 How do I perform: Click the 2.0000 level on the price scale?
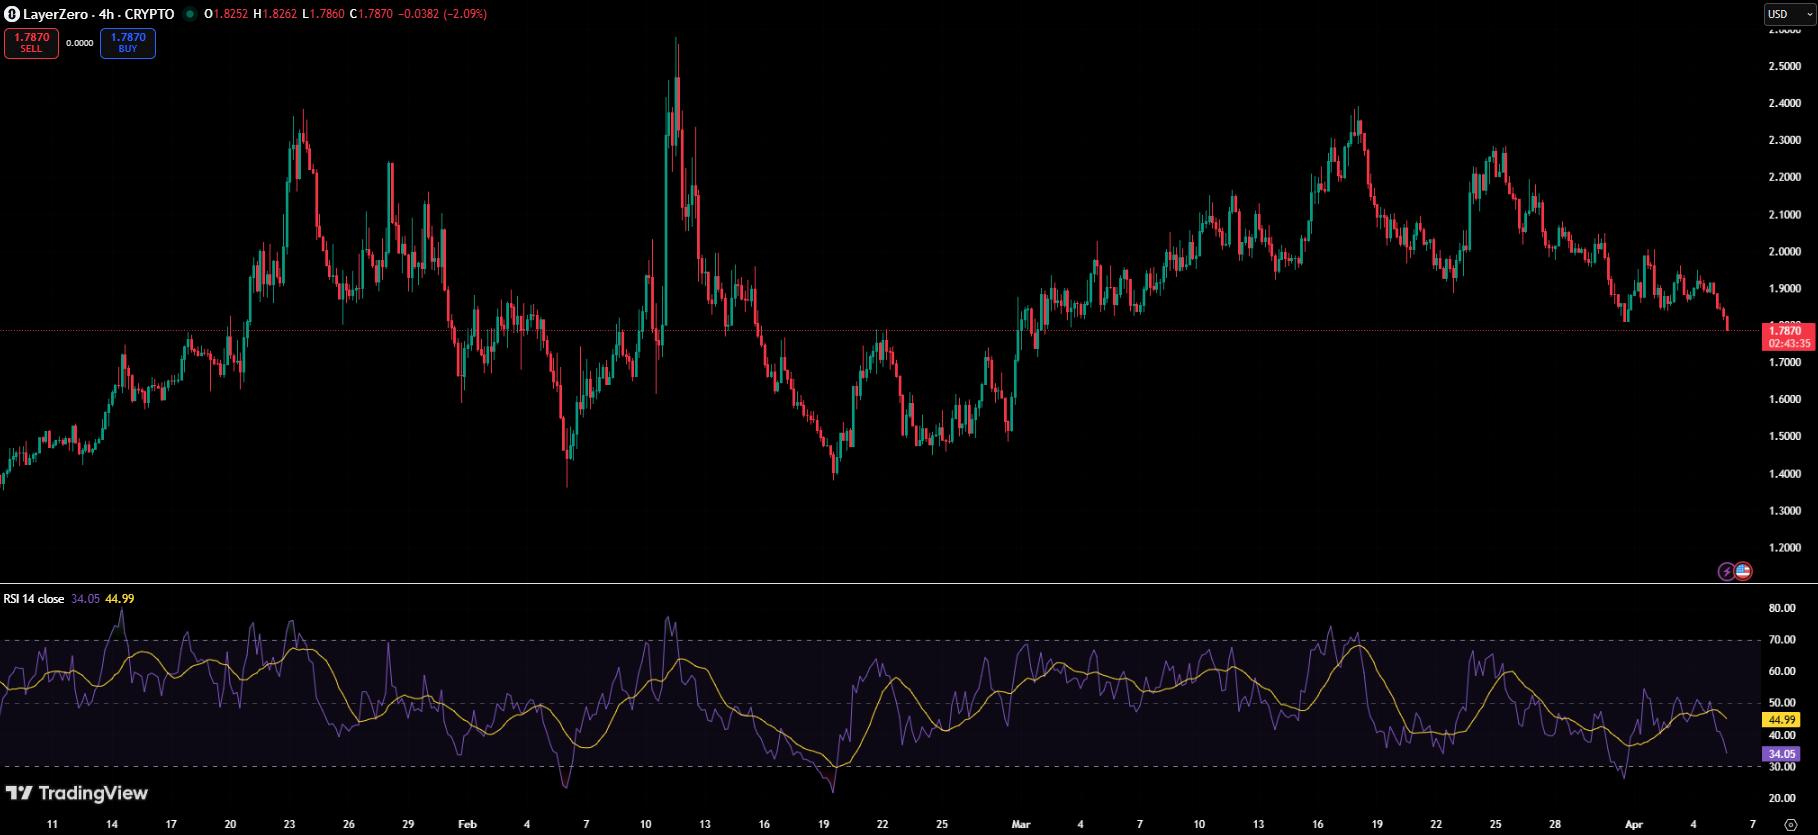coord(1784,252)
